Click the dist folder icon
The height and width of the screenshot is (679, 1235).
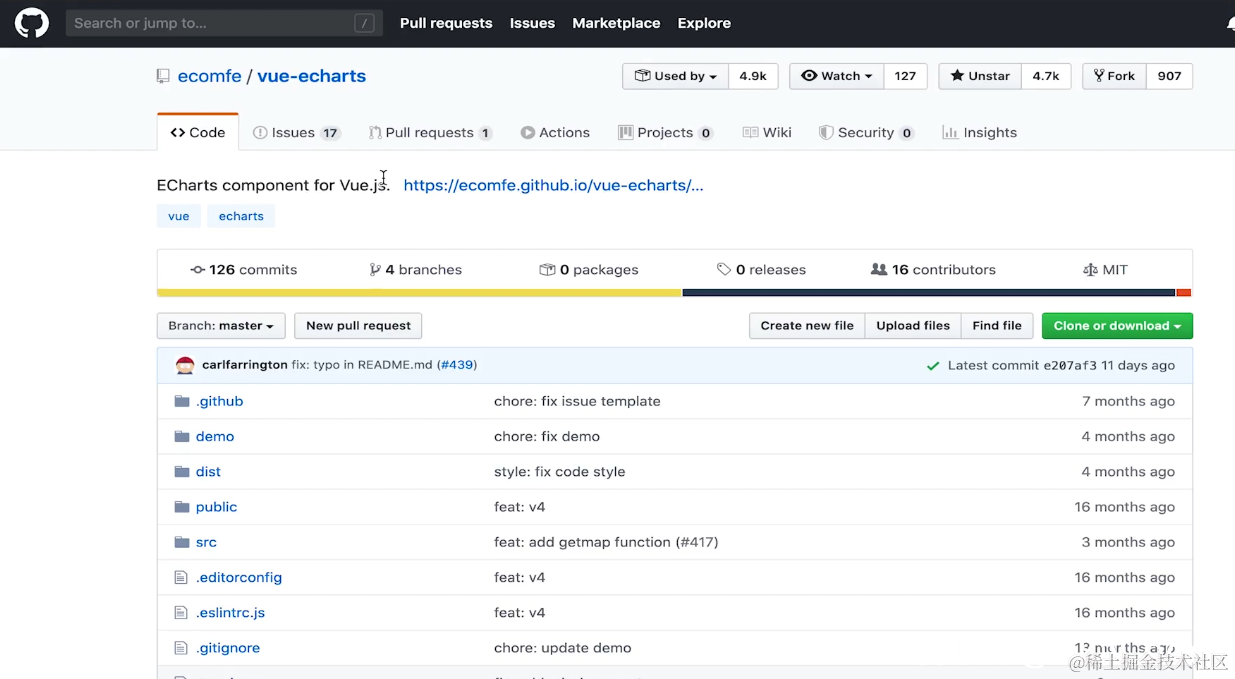[x=181, y=471]
